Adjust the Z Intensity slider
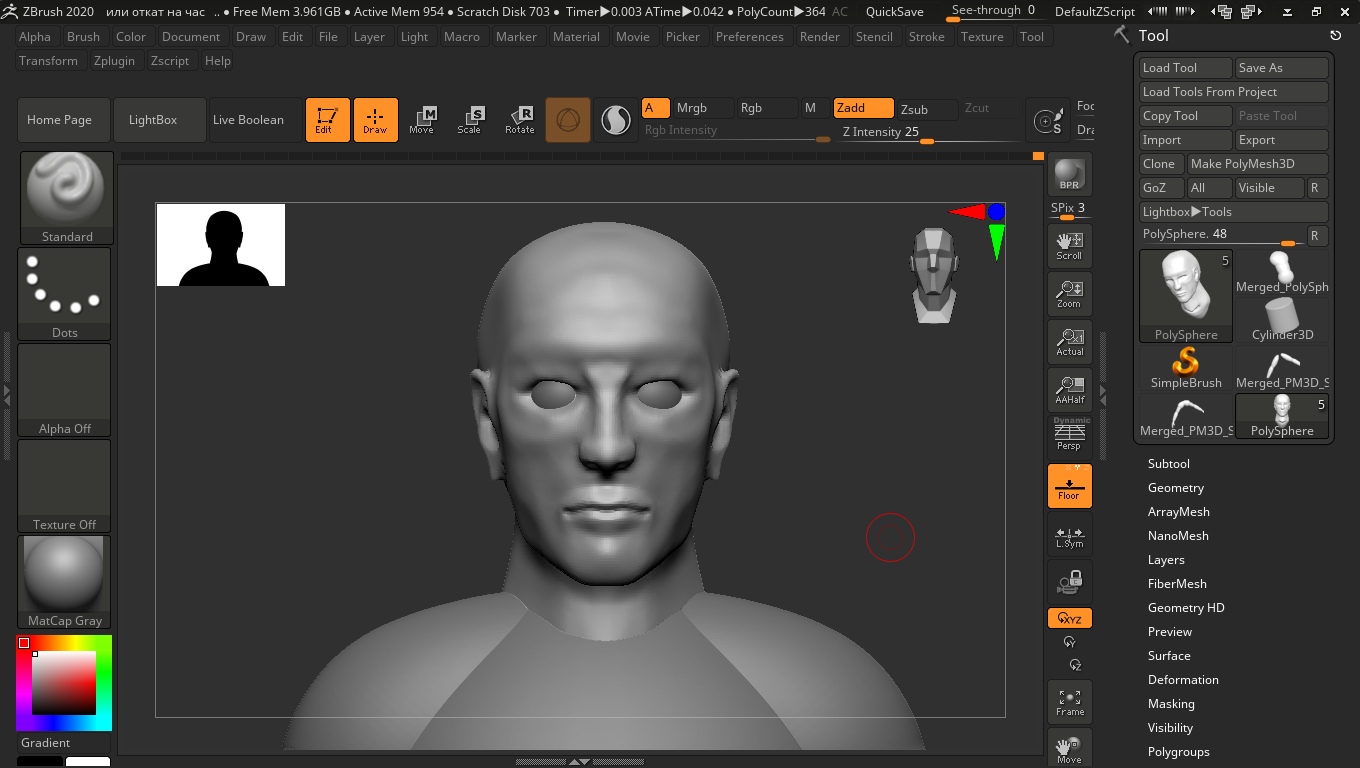Screen dimensions: 1360x768 [926, 141]
